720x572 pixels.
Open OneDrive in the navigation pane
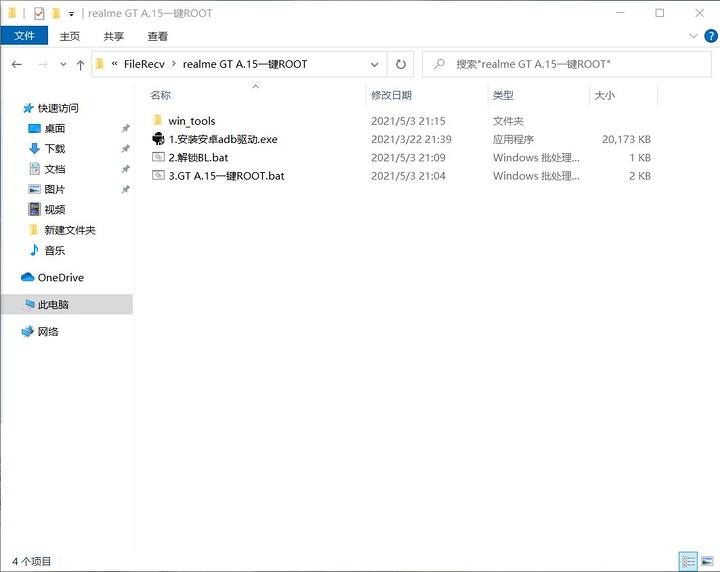click(x=61, y=277)
